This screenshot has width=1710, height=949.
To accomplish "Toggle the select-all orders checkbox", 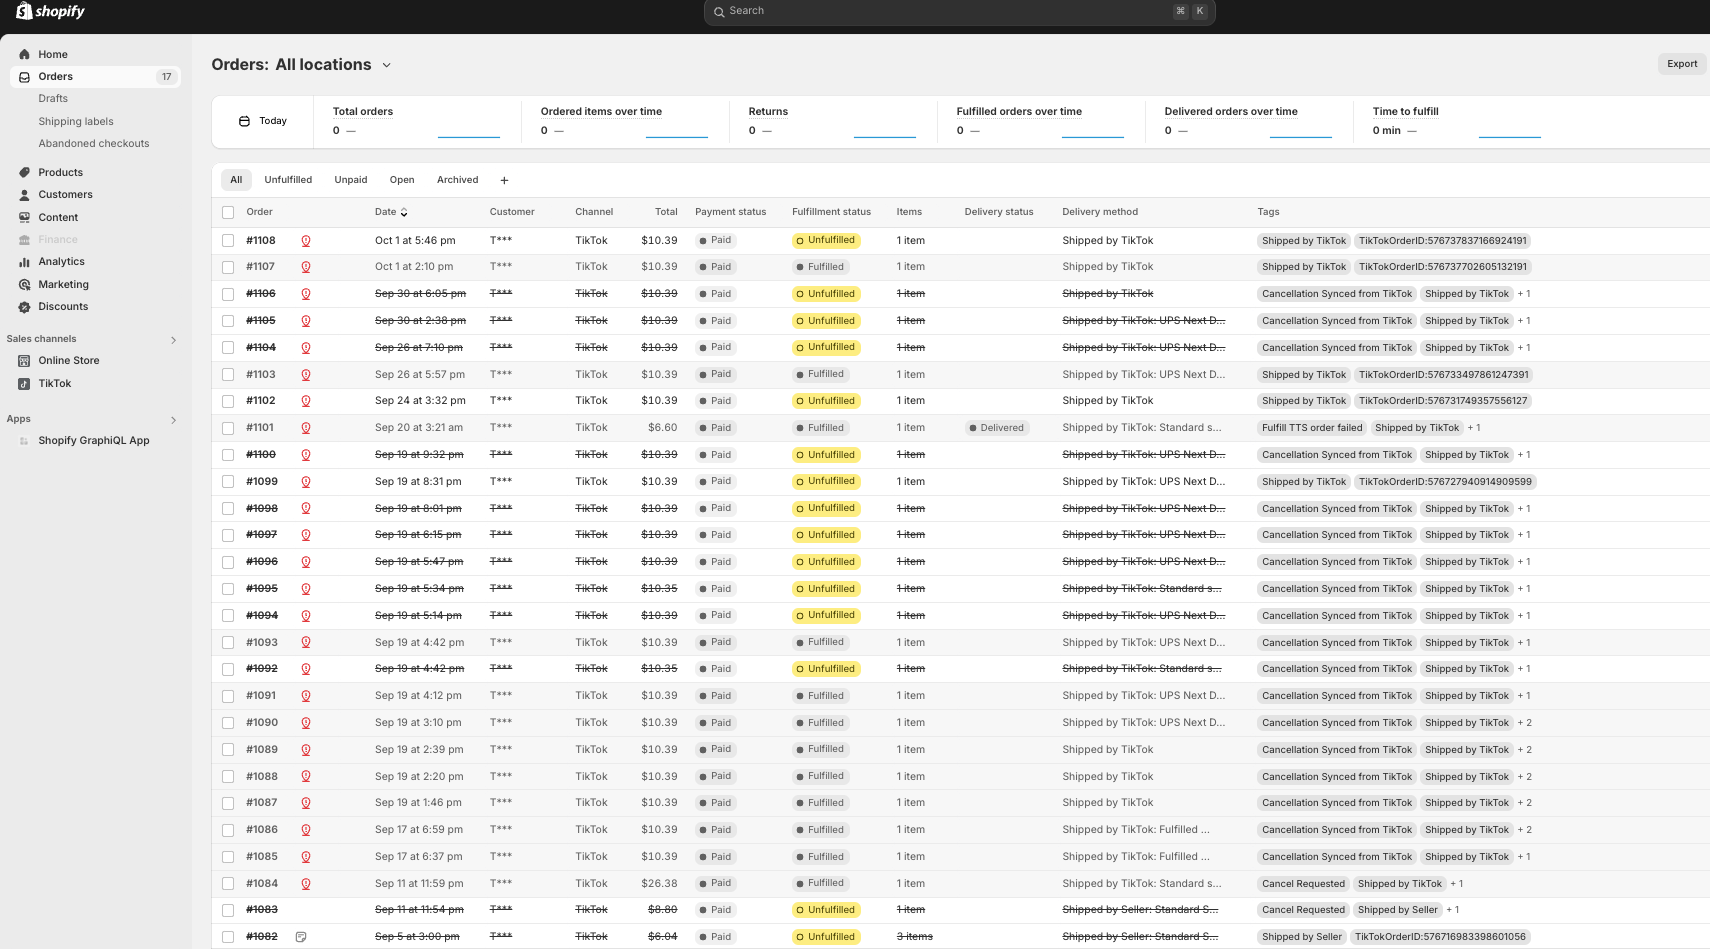I will (x=228, y=212).
